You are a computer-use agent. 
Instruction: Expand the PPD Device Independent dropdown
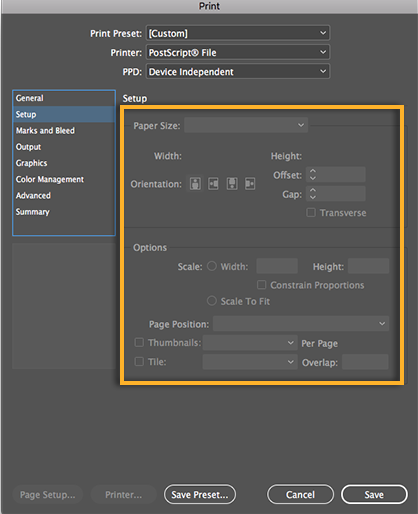point(238,71)
